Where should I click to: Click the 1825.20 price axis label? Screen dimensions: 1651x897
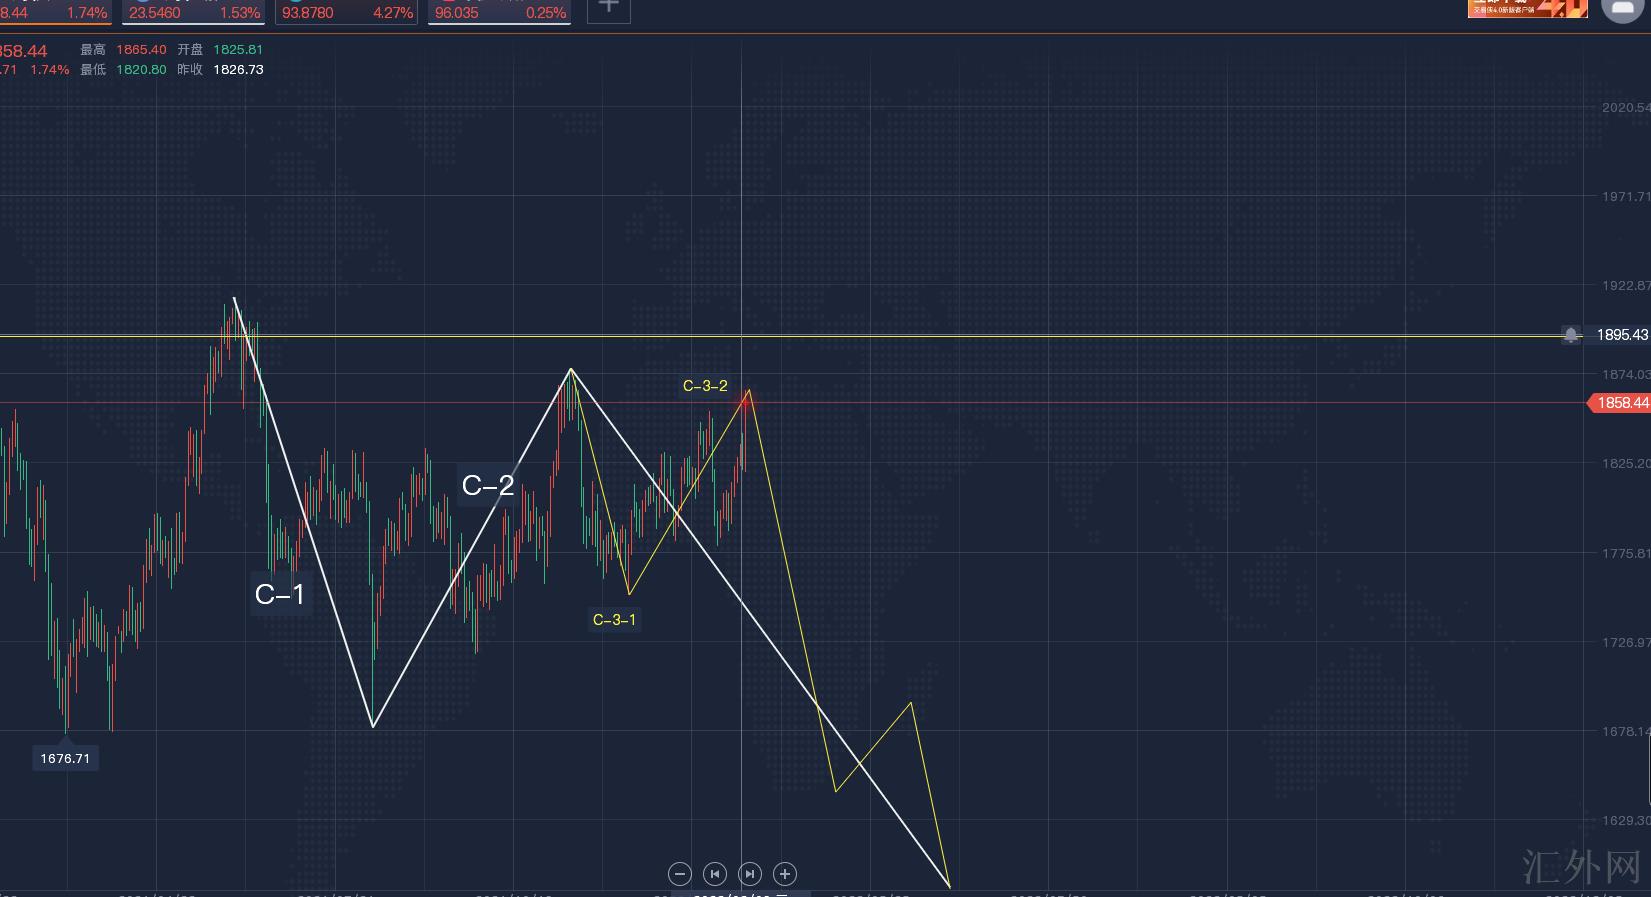(1625, 463)
